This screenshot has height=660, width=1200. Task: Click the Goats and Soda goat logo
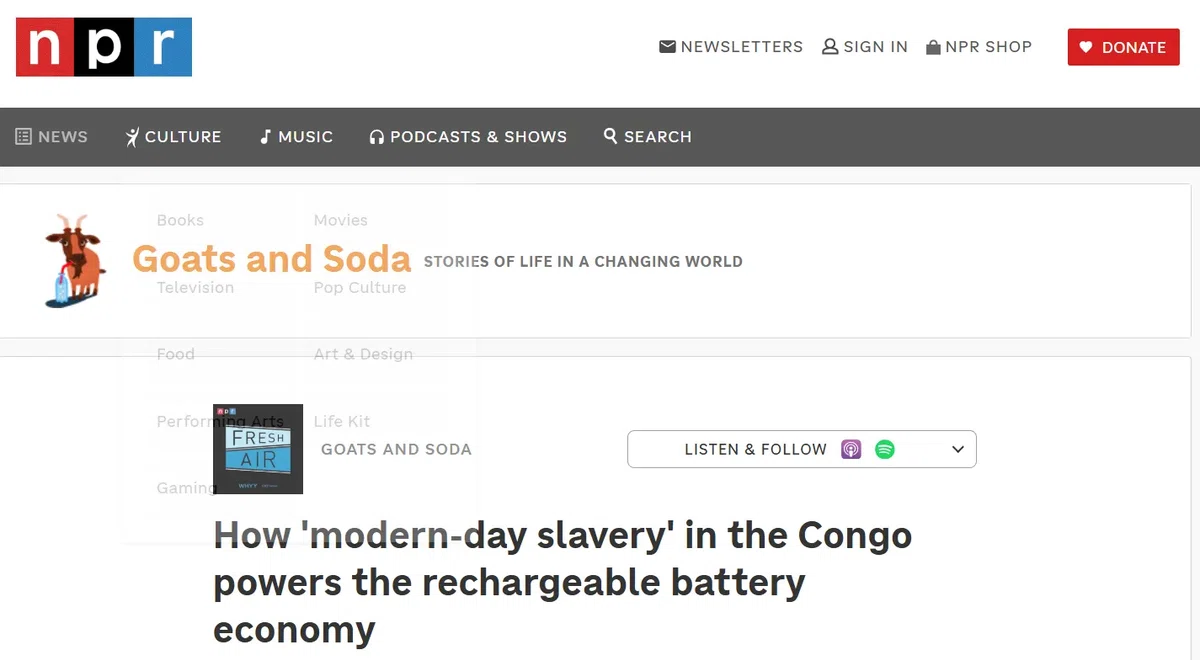[x=75, y=260]
